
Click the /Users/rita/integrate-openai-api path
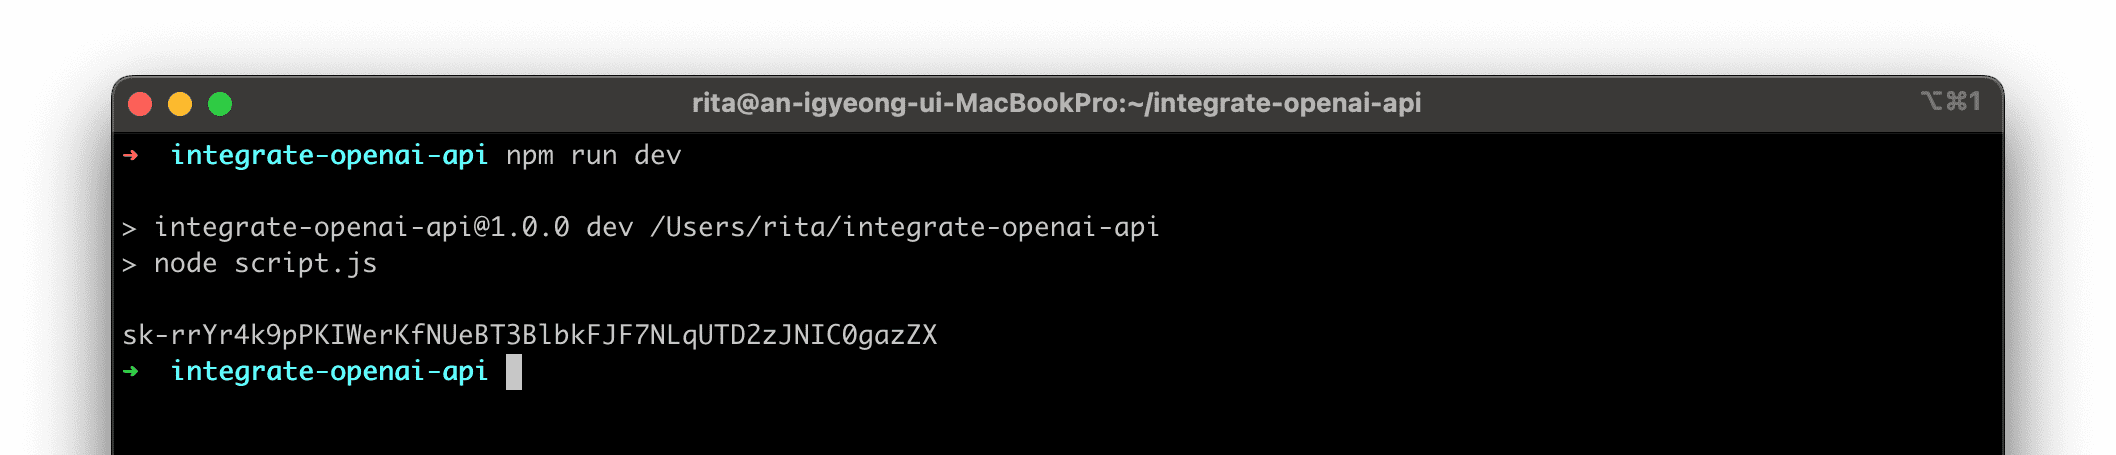[x=904, y=228]
